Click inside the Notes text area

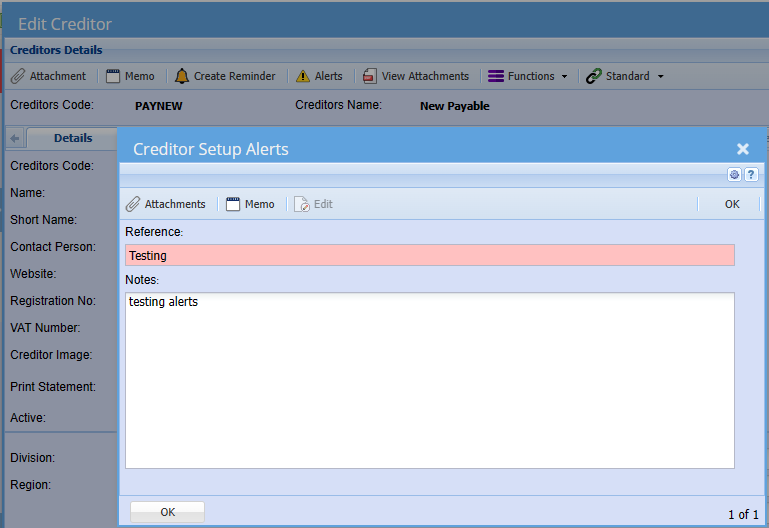click(430, 380)
